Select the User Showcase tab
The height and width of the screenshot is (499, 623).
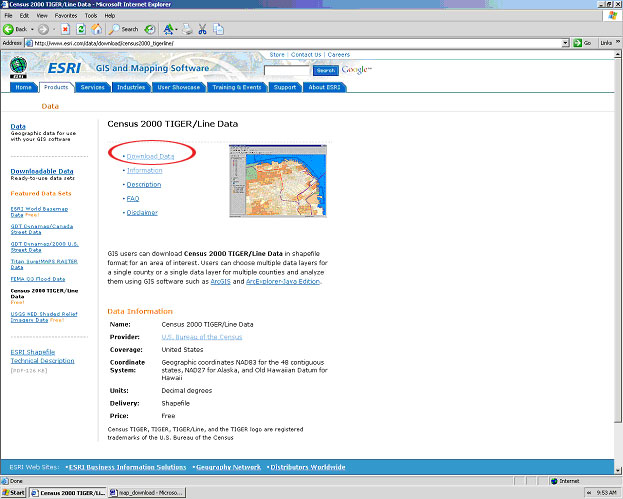click(x=179, y=87)
